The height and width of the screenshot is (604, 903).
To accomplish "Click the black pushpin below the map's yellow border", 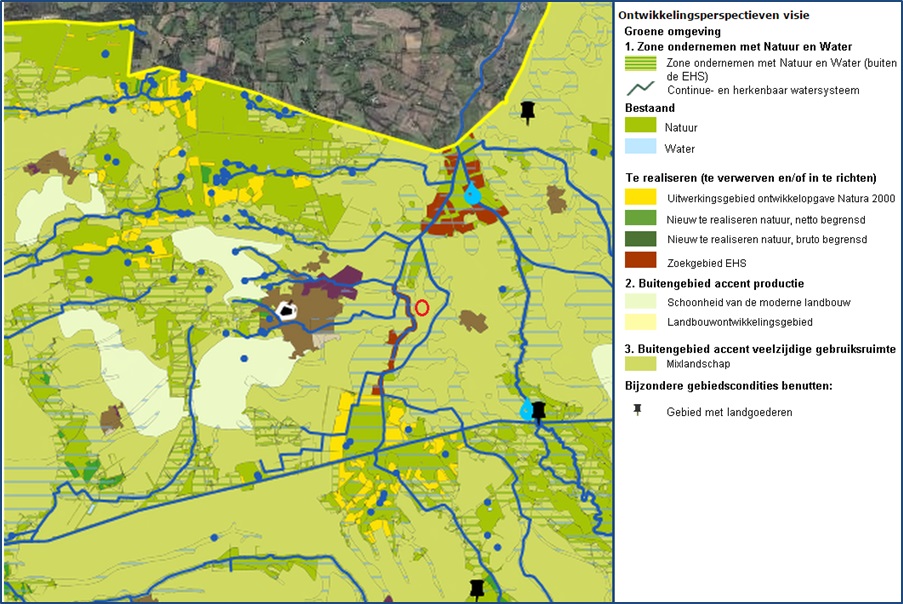I will coord(528,112).
